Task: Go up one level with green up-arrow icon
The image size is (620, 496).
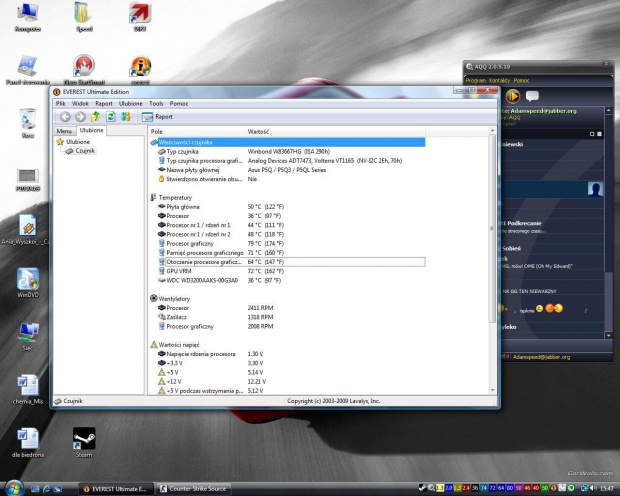Action: click(95, 117)
